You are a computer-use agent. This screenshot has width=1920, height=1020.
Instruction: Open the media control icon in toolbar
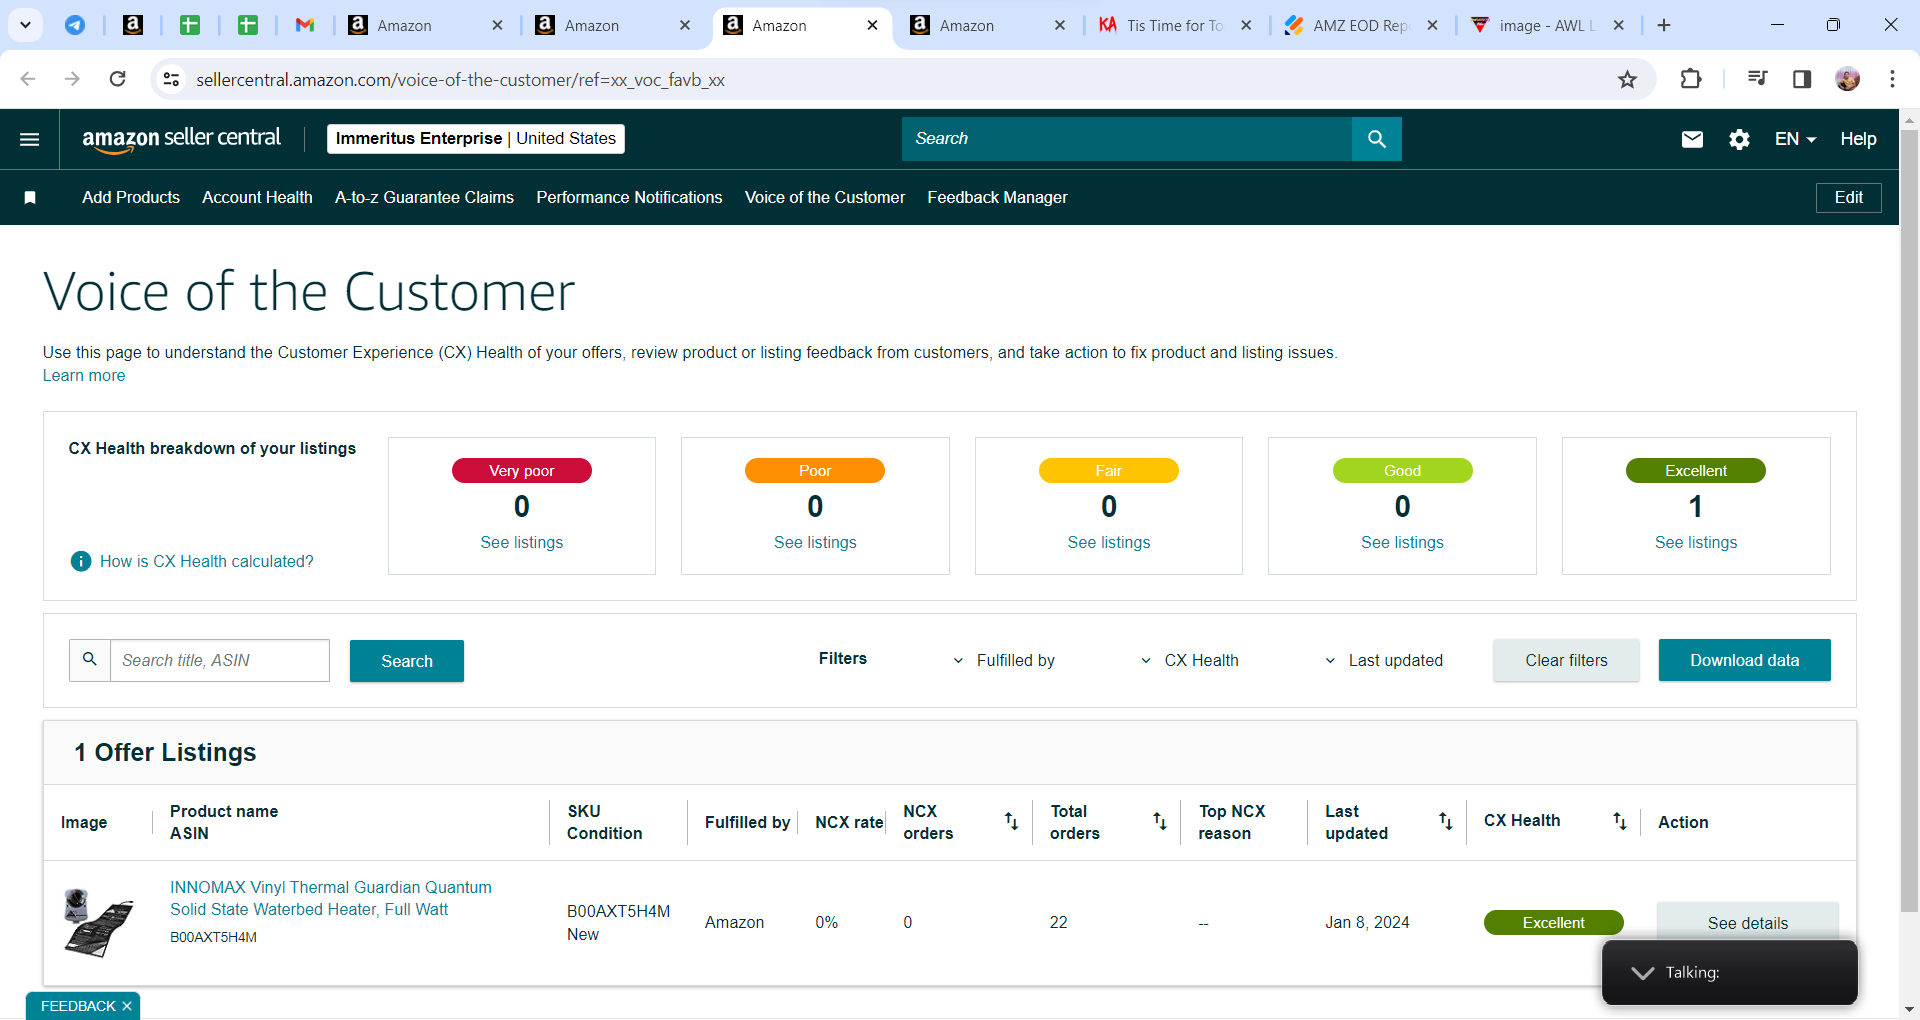1757,79
